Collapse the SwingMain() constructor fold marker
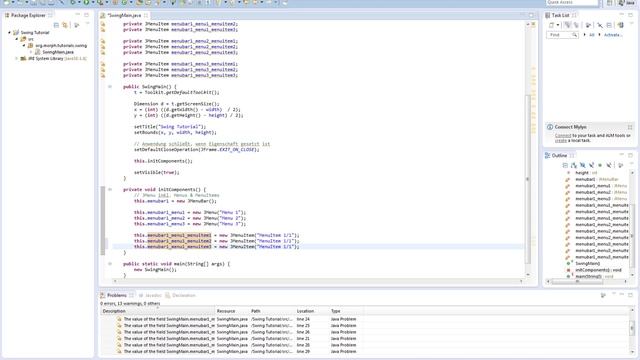Image resolution: width=640 pixels, height=360 pixels. coord(110,87)
